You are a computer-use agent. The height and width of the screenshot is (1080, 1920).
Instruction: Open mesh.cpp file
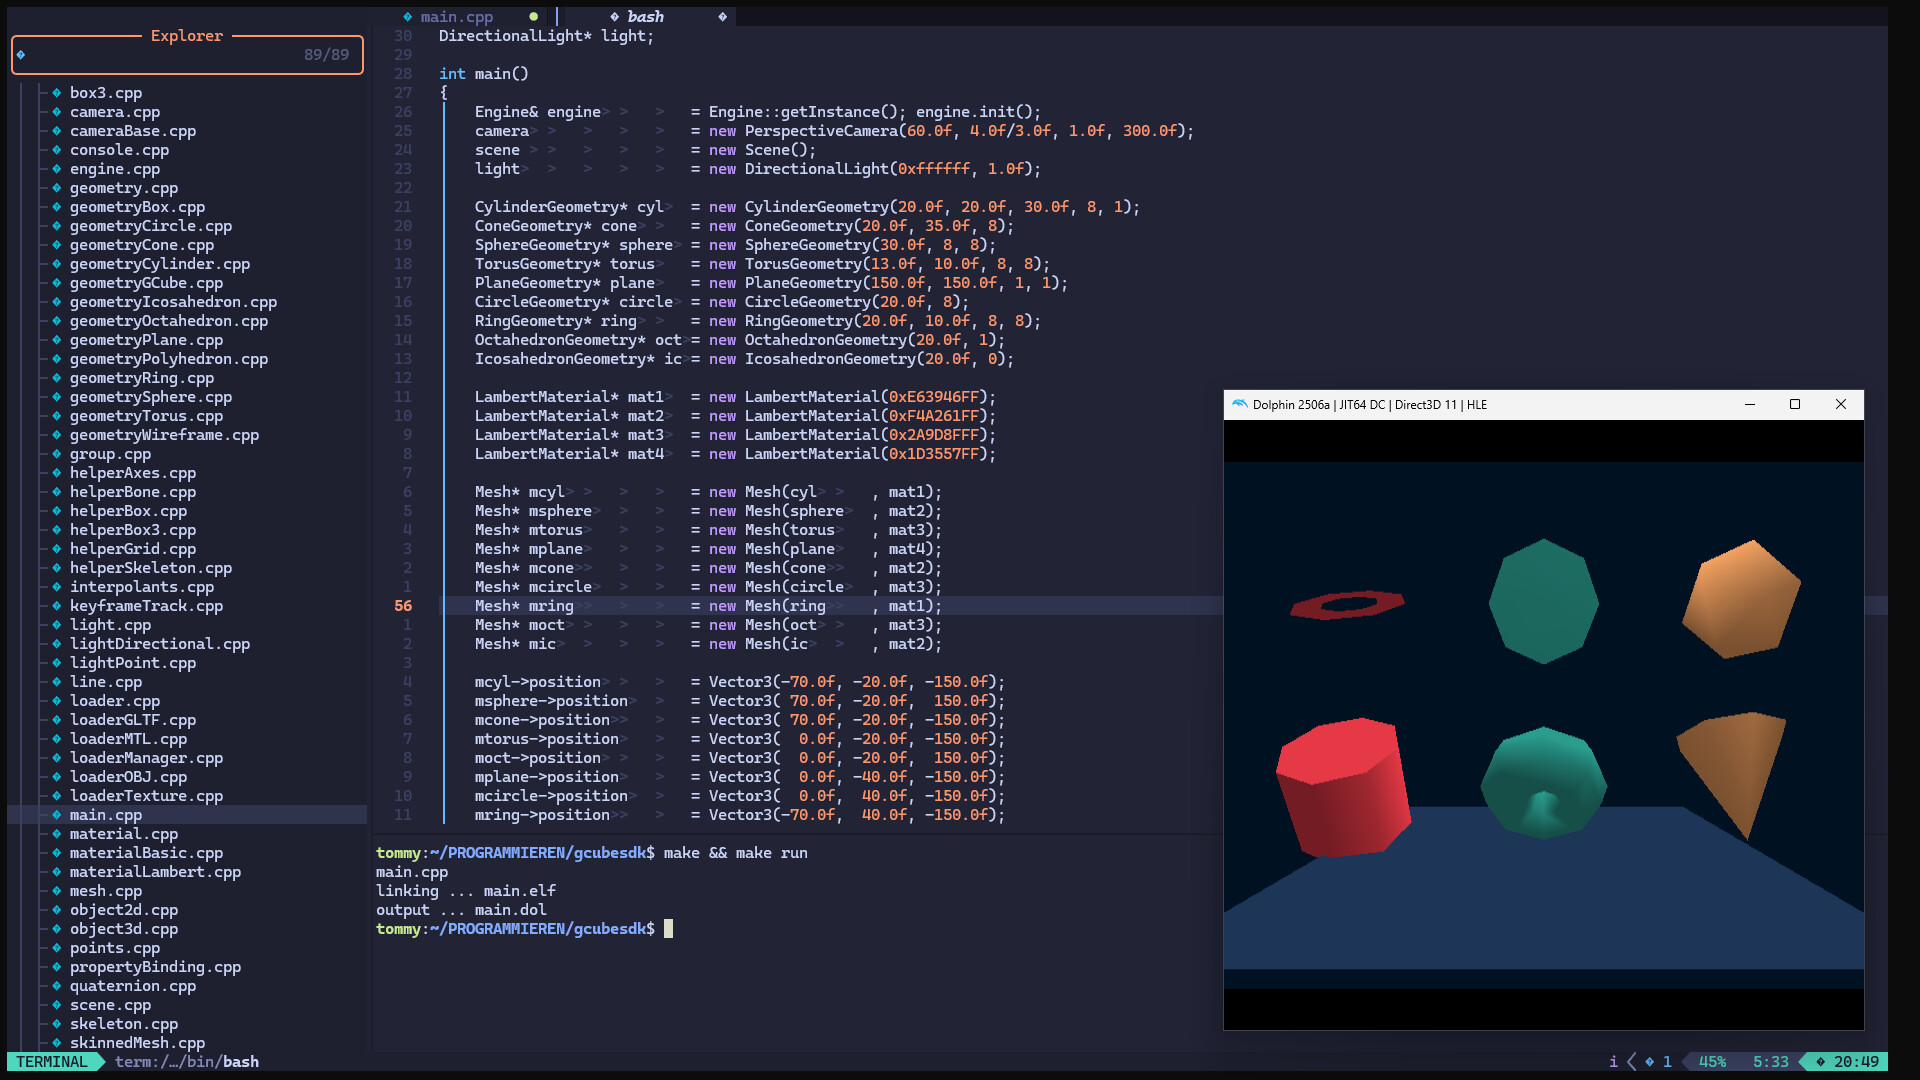click(x=106, y=891)
